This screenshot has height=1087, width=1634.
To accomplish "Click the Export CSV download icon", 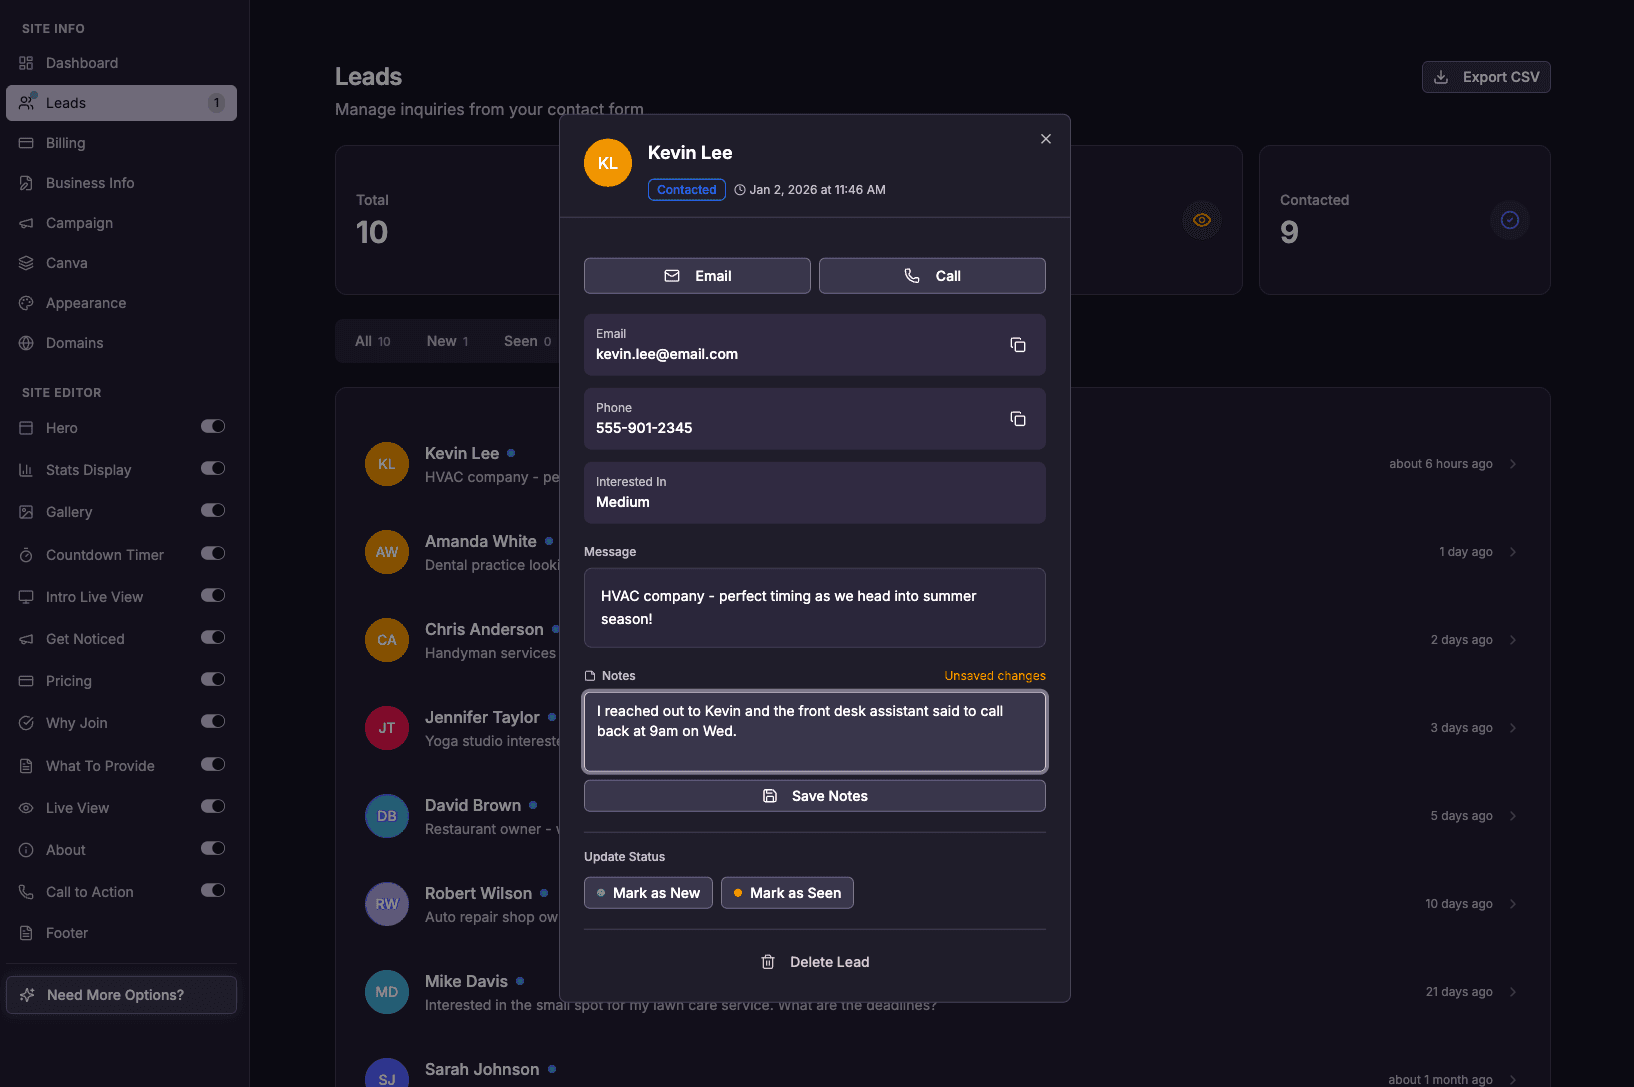I will pyautogui.click(x=1441, y=76).
